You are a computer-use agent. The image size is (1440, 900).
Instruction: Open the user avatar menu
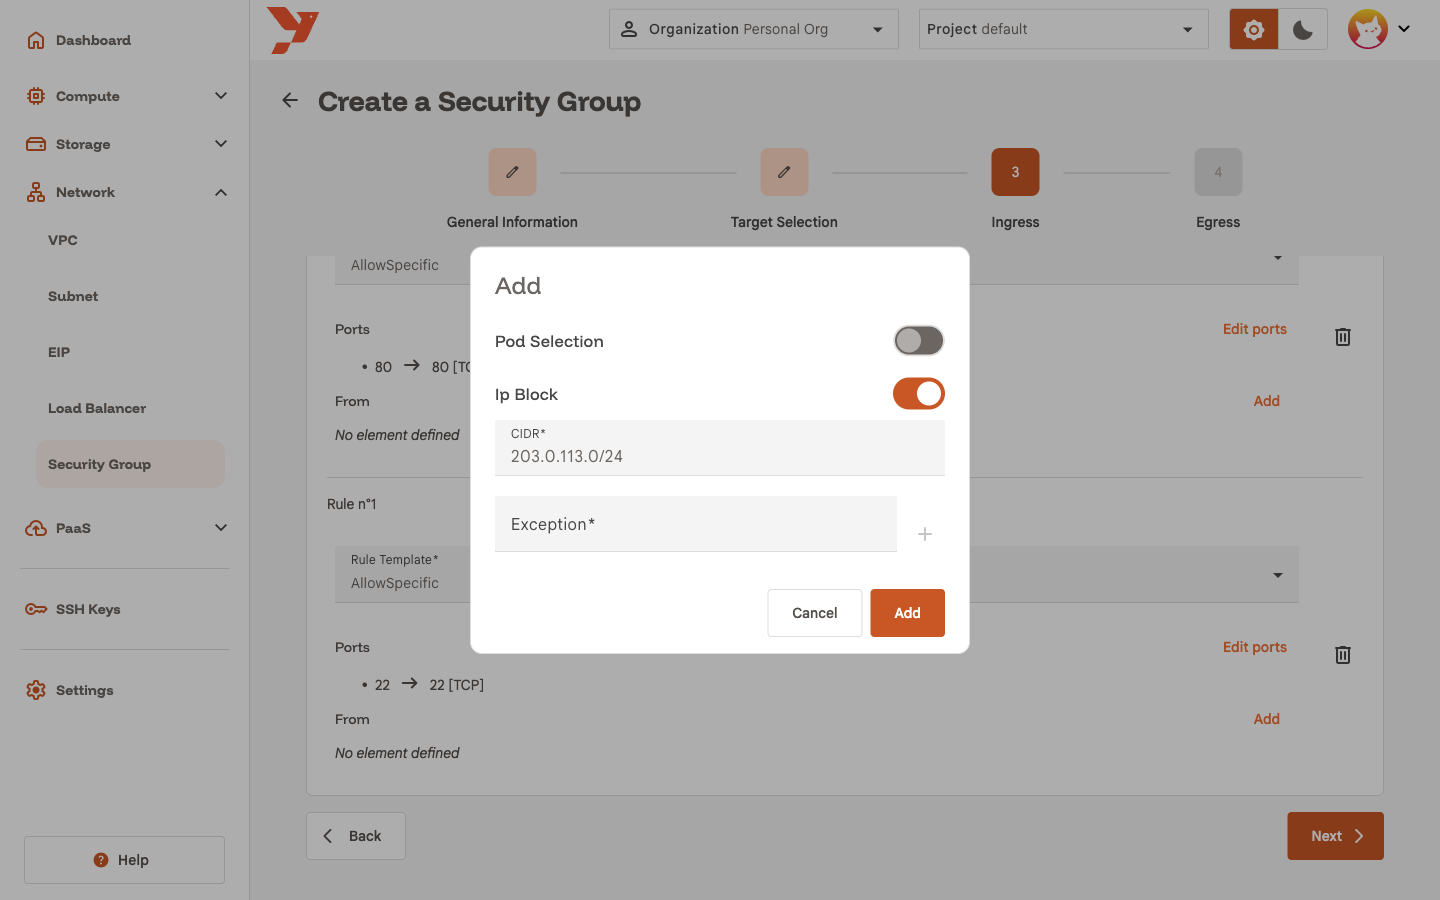click(1379, 29)
